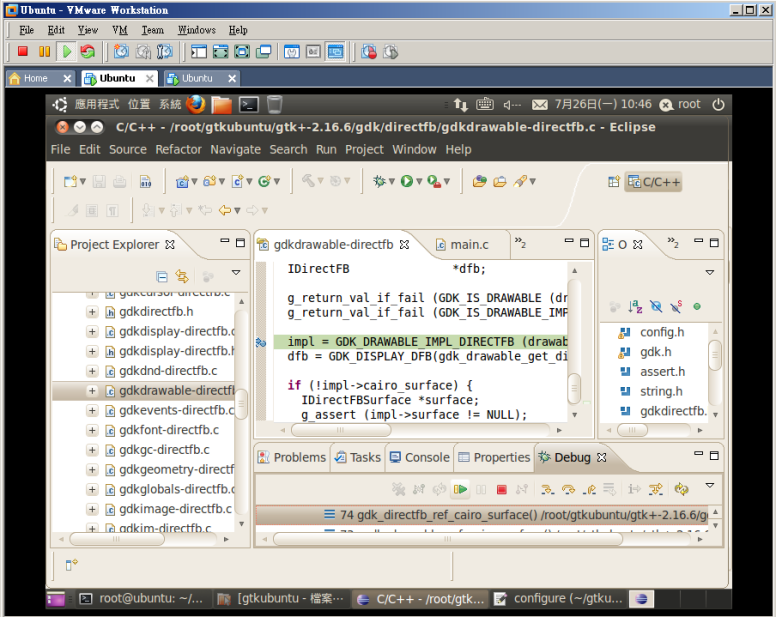
Task: Open the Project Explorer view menu arrow
Action: pos(236,272)
